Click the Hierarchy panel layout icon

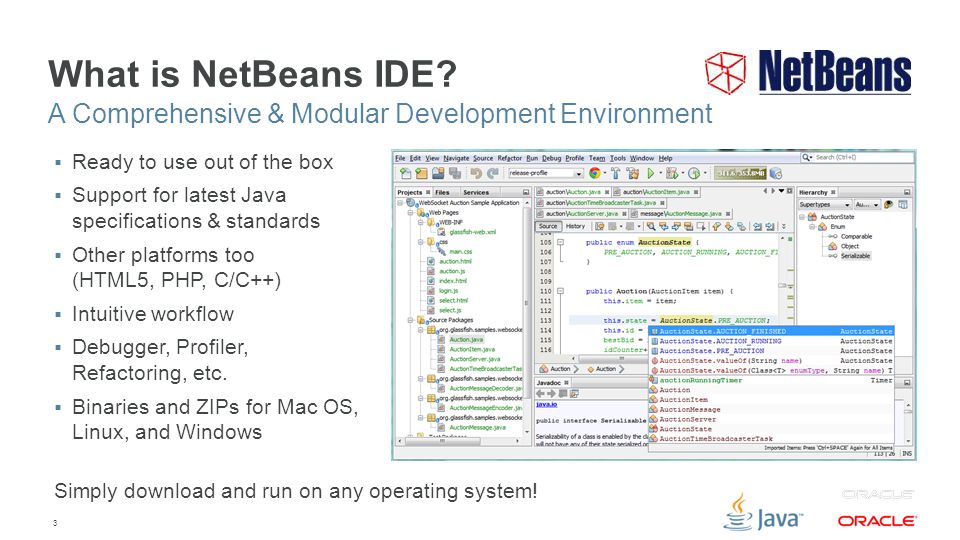902,204
